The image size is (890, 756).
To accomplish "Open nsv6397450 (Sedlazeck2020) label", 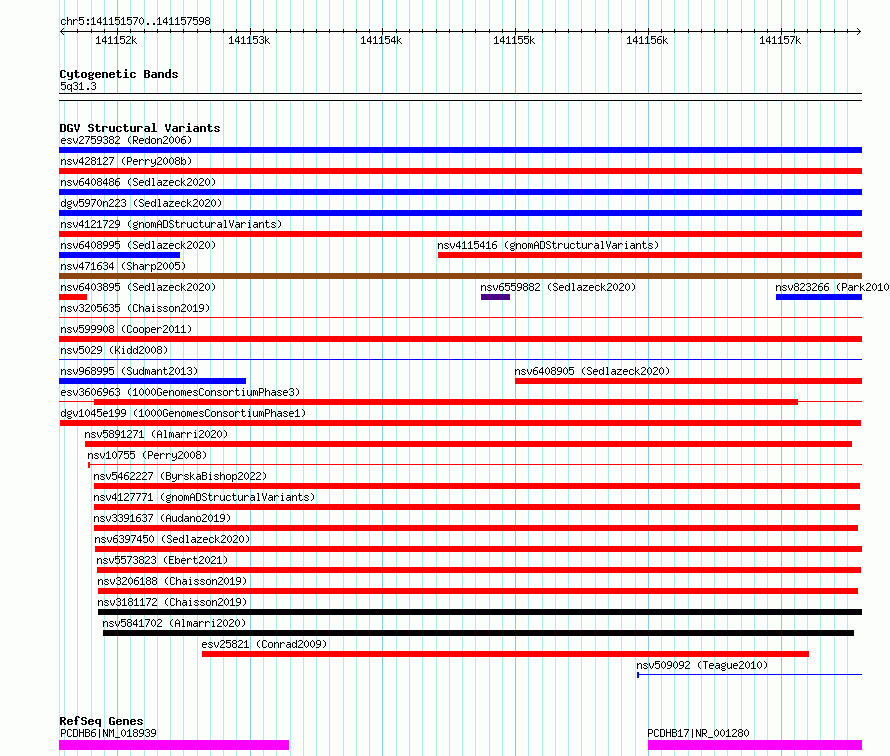I will click(172, 539).
